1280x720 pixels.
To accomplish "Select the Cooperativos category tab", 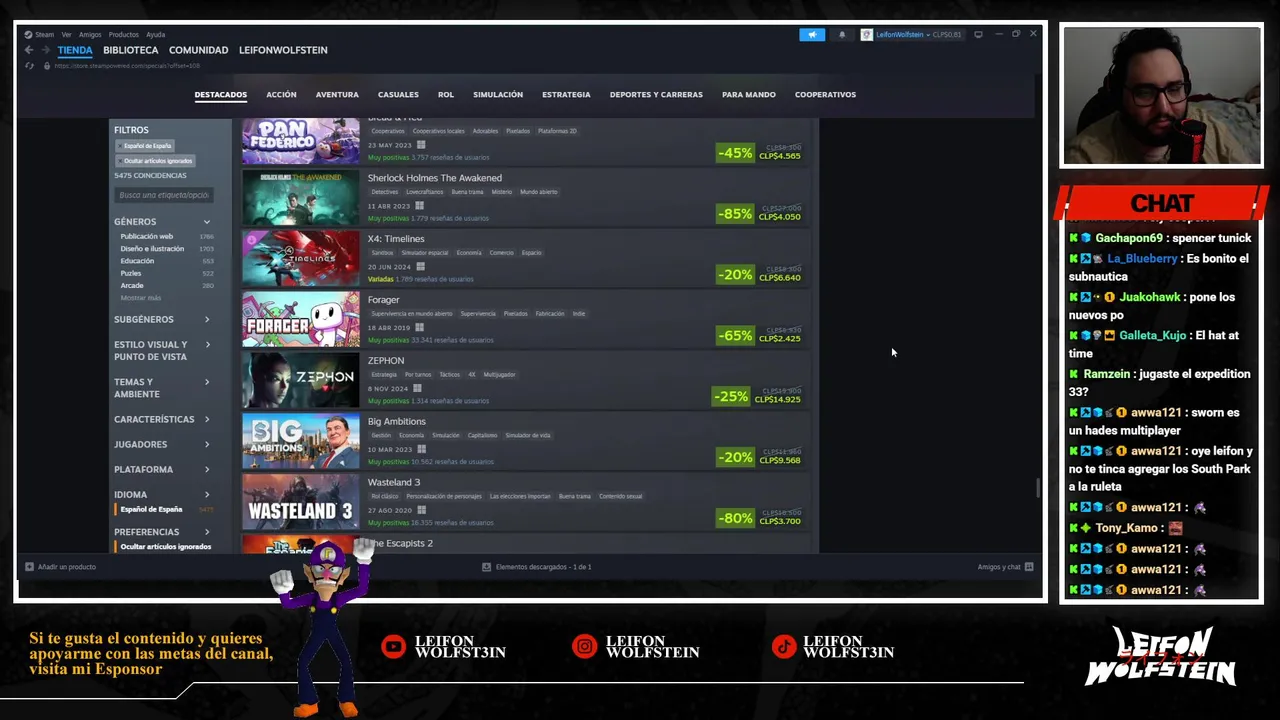I will (825, 95).
